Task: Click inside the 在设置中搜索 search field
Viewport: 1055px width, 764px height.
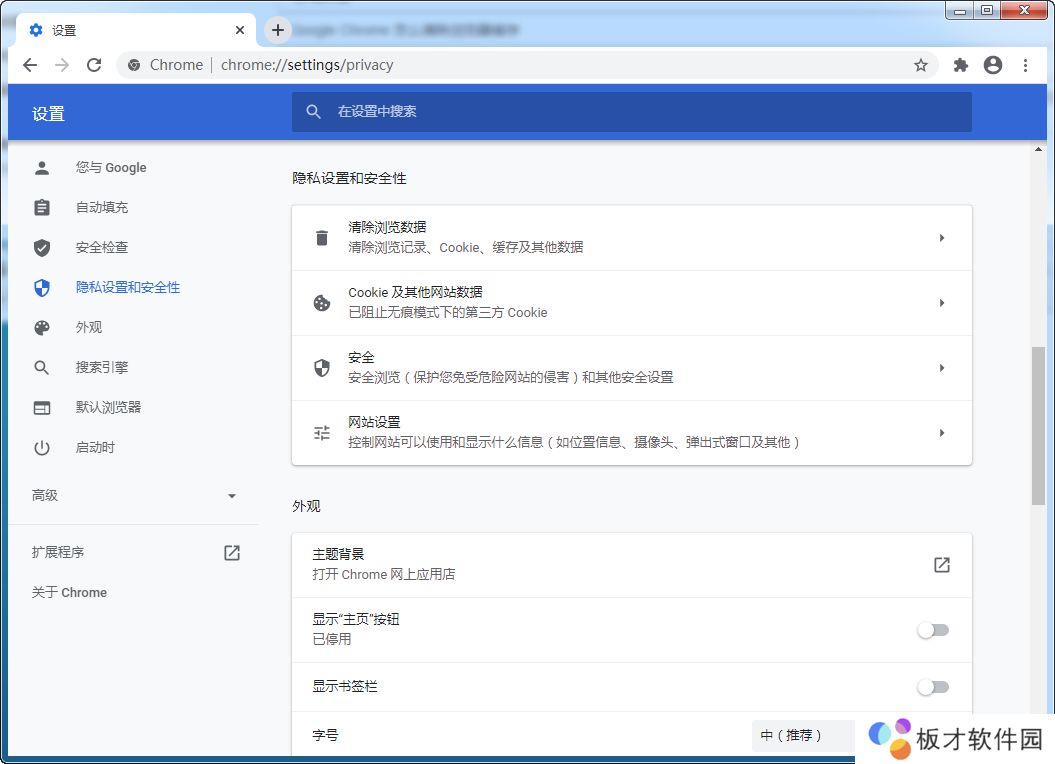Action: (632, 111)
